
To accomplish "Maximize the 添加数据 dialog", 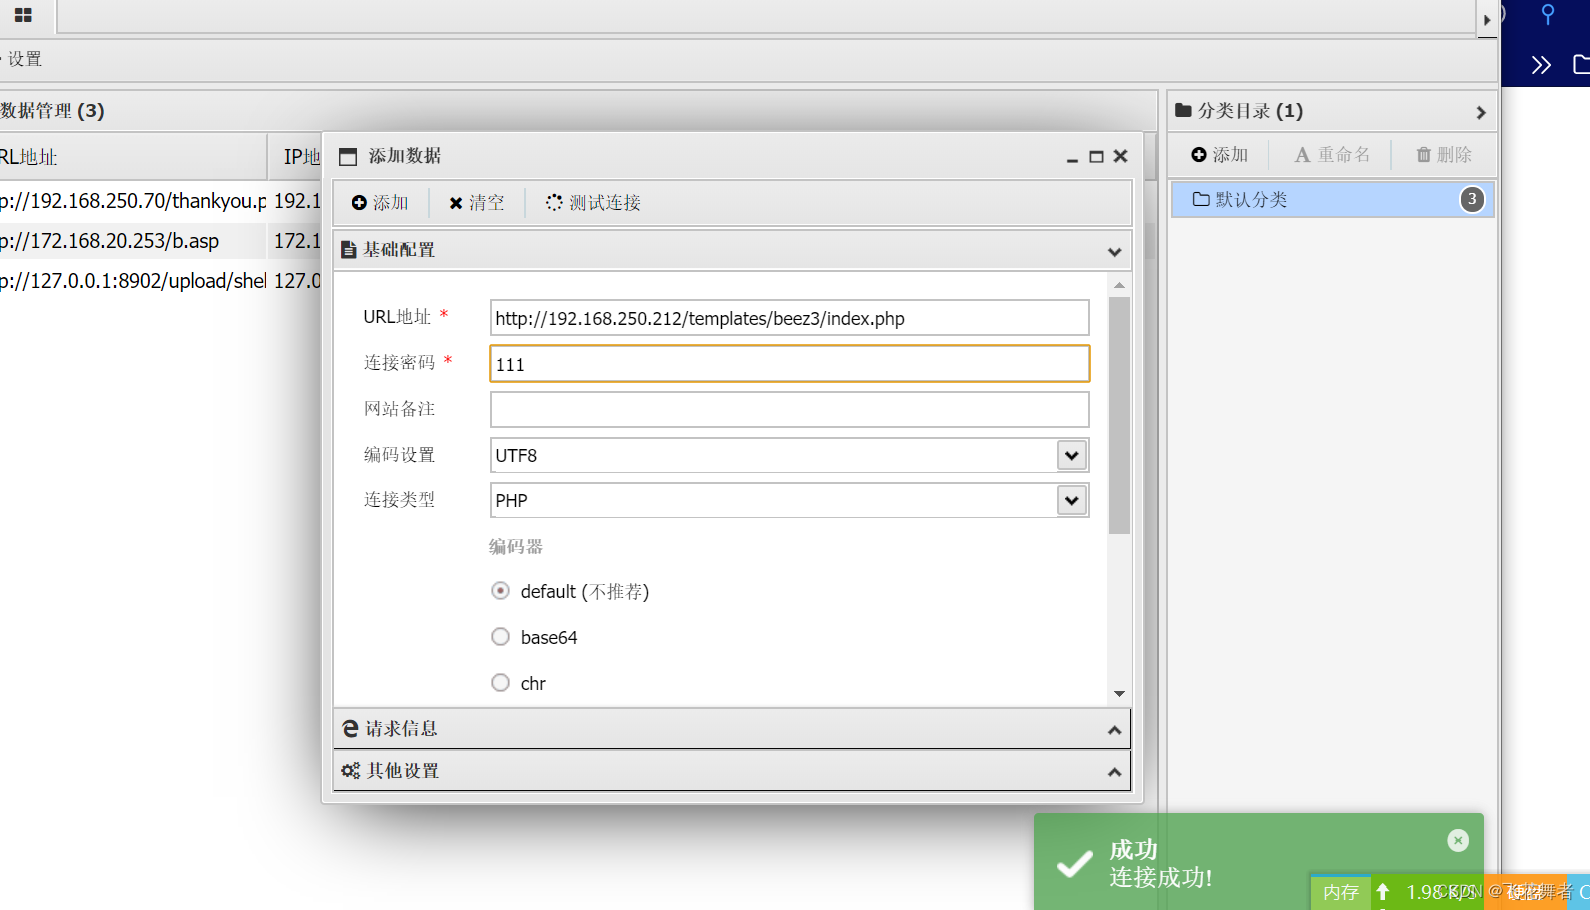I will click(x=1096, y=157).
